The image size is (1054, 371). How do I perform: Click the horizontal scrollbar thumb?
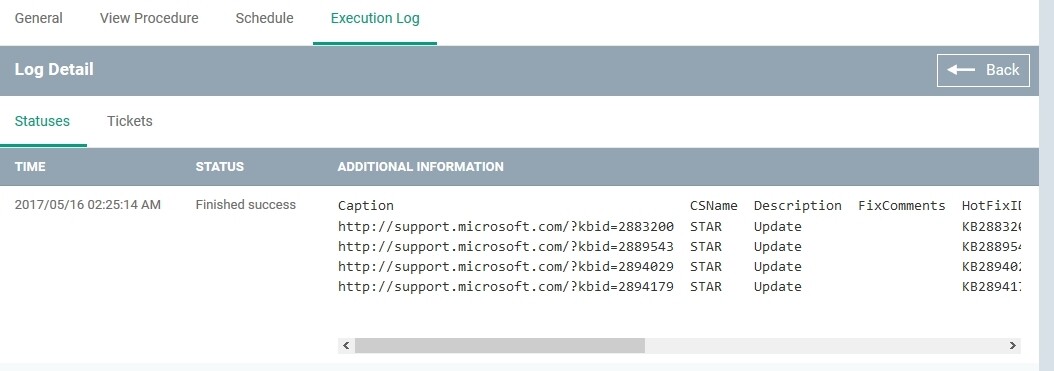pos(499,345)
